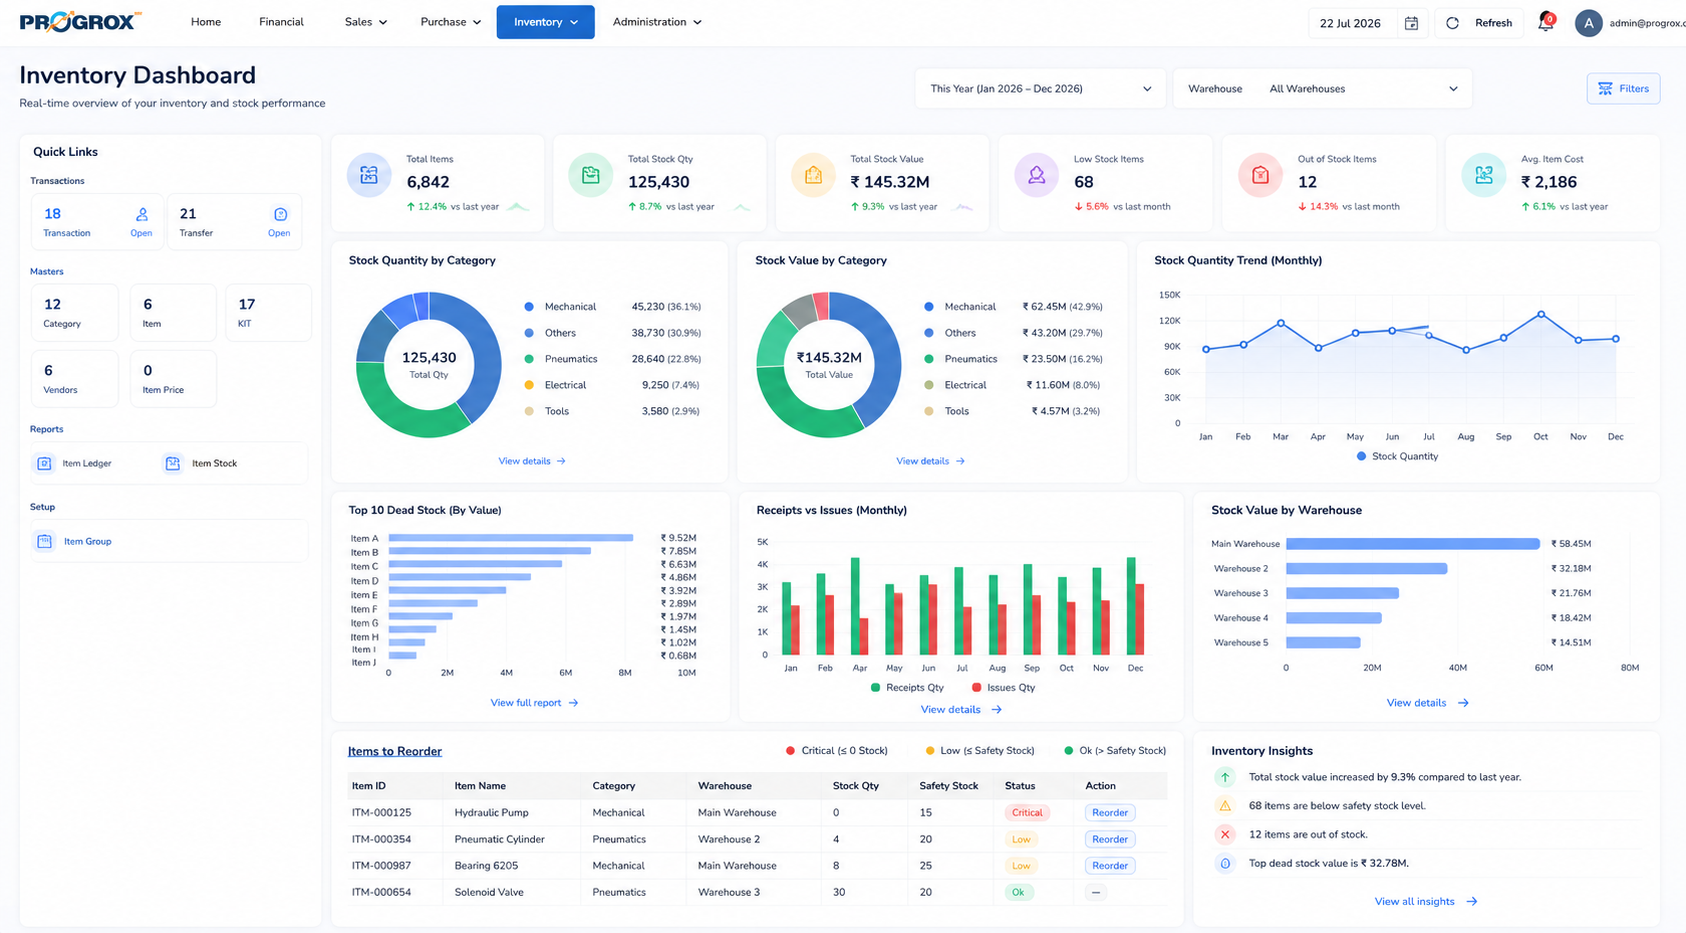Open the 17 KIT master card
The height and width of the screenshot is (933, 1686).
[268, 313]
